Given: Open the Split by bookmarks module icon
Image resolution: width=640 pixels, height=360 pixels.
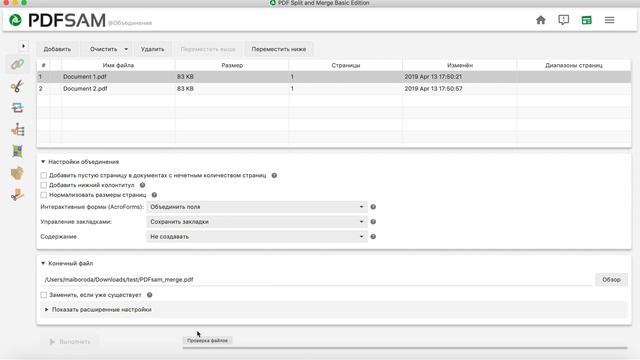Looking at the screenshot, I should 17,130.
